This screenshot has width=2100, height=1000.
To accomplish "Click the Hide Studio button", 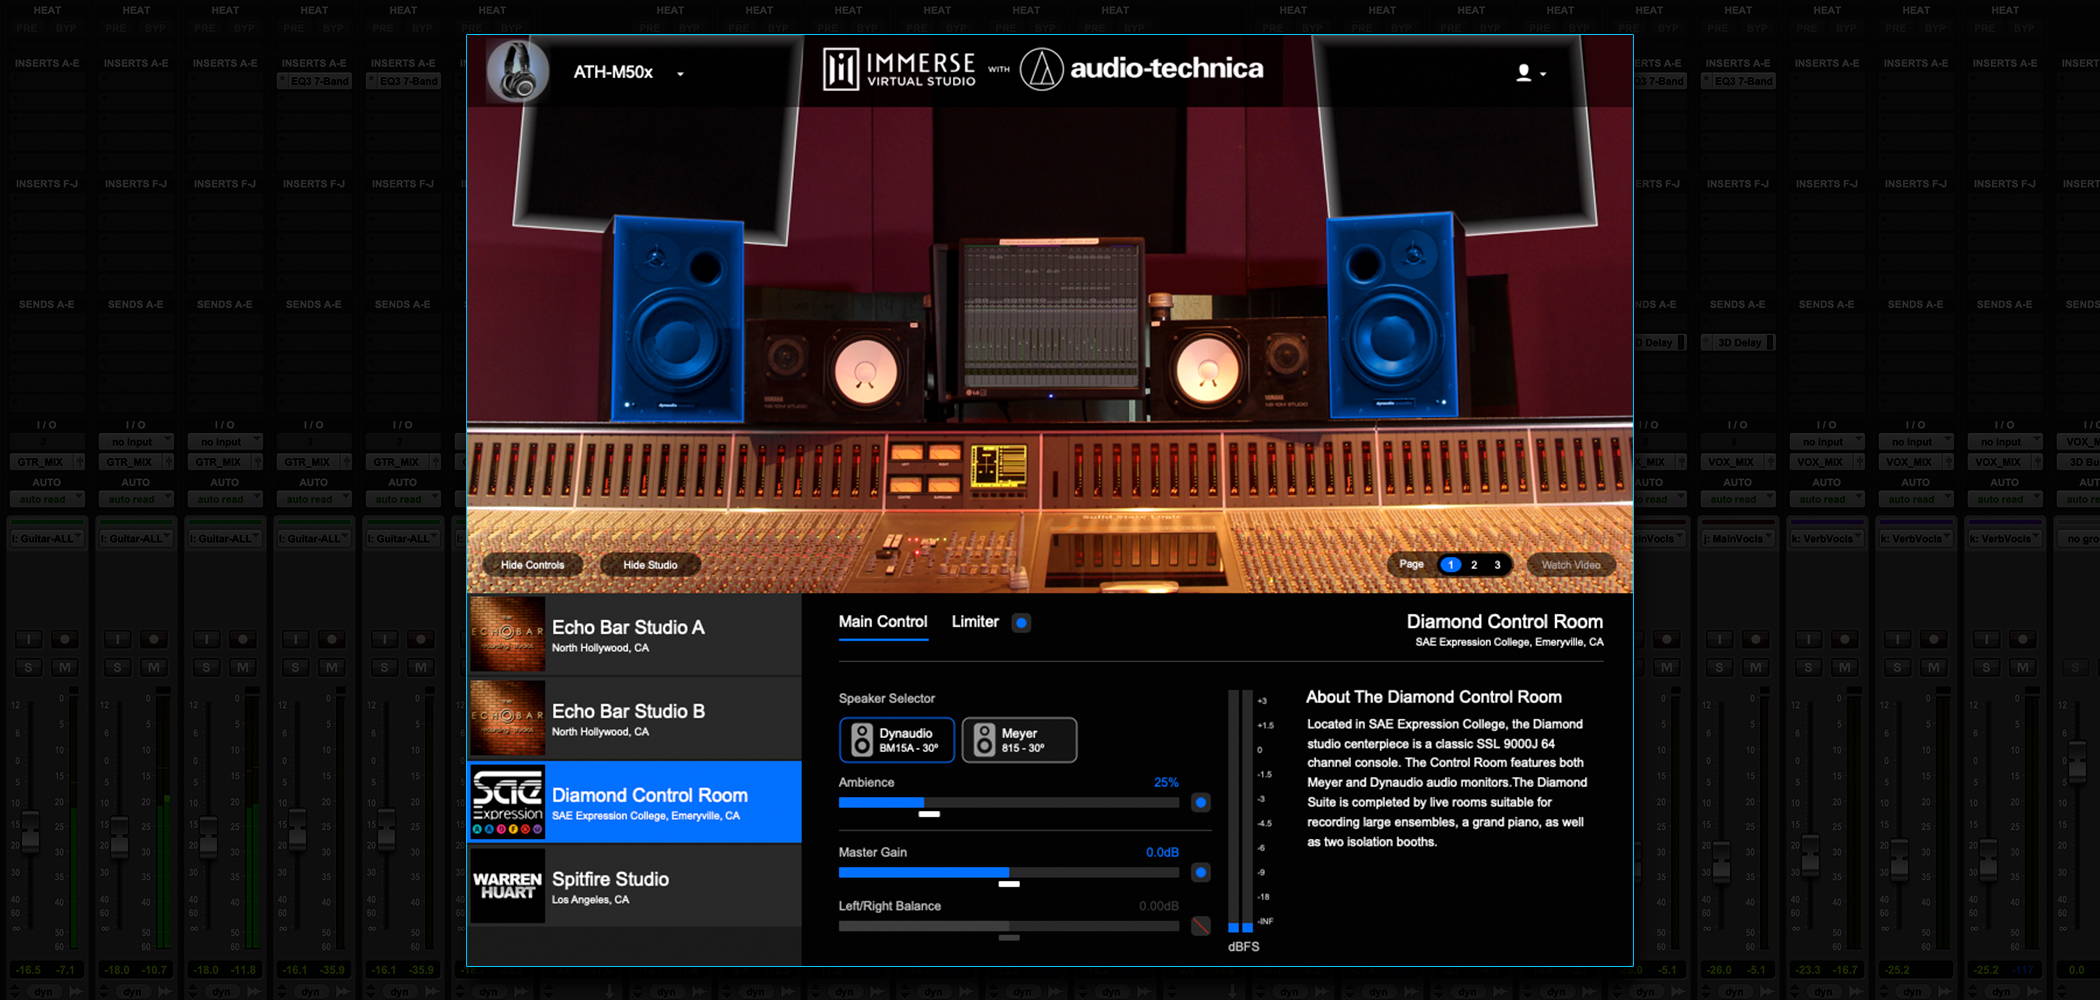I will (650, 565).
